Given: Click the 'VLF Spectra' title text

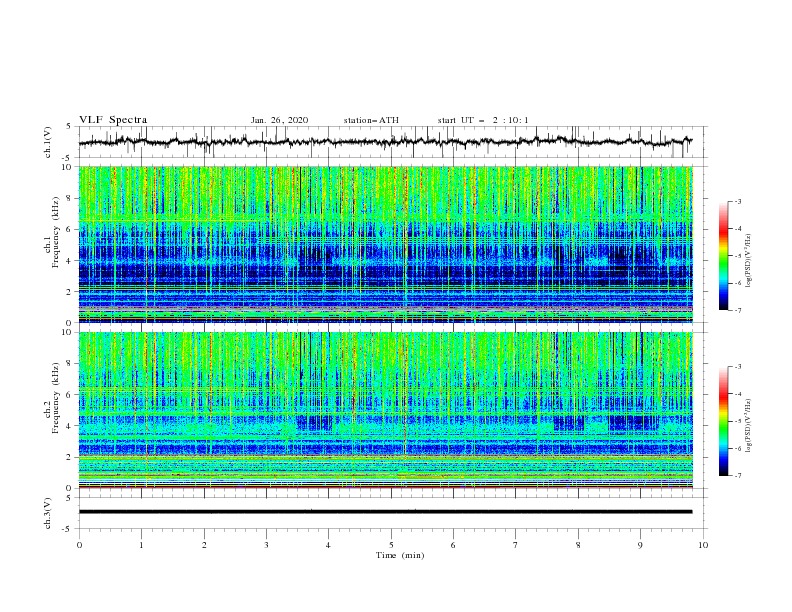Looking at the screenshot, I should point(113,120).
